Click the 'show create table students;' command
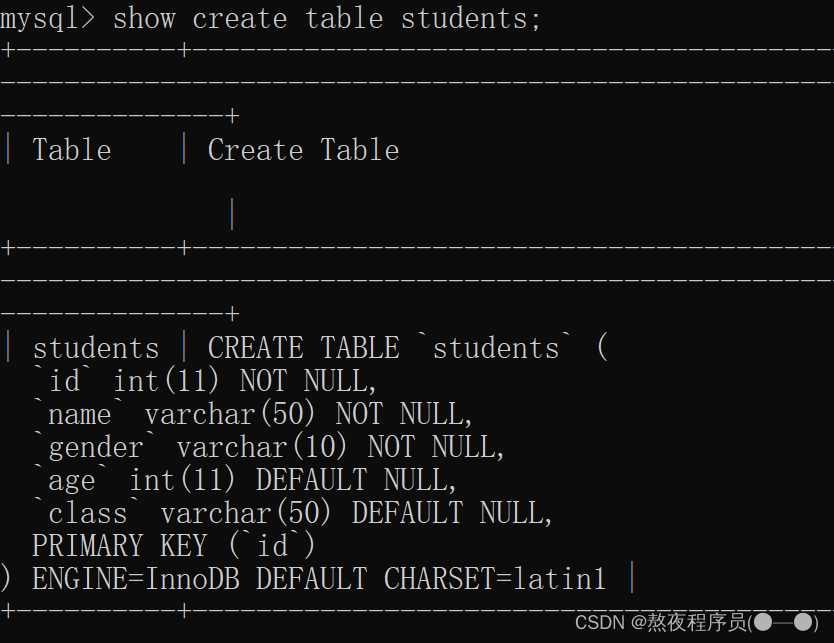 [x=327, y=19]
